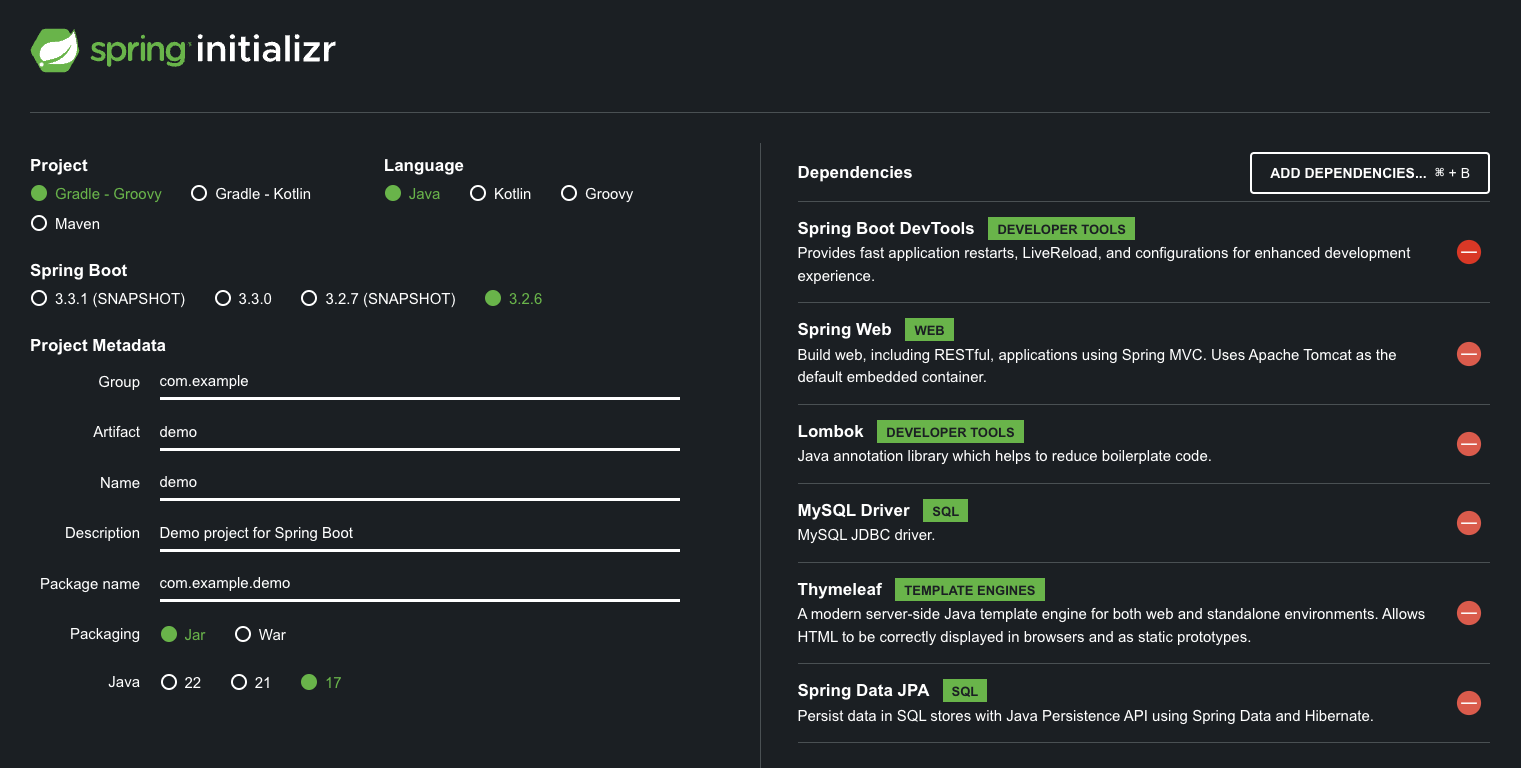Viewport: 1521px width, 768px height.
Task: Remove the Lombok dependency
Action: [1468, 444]
